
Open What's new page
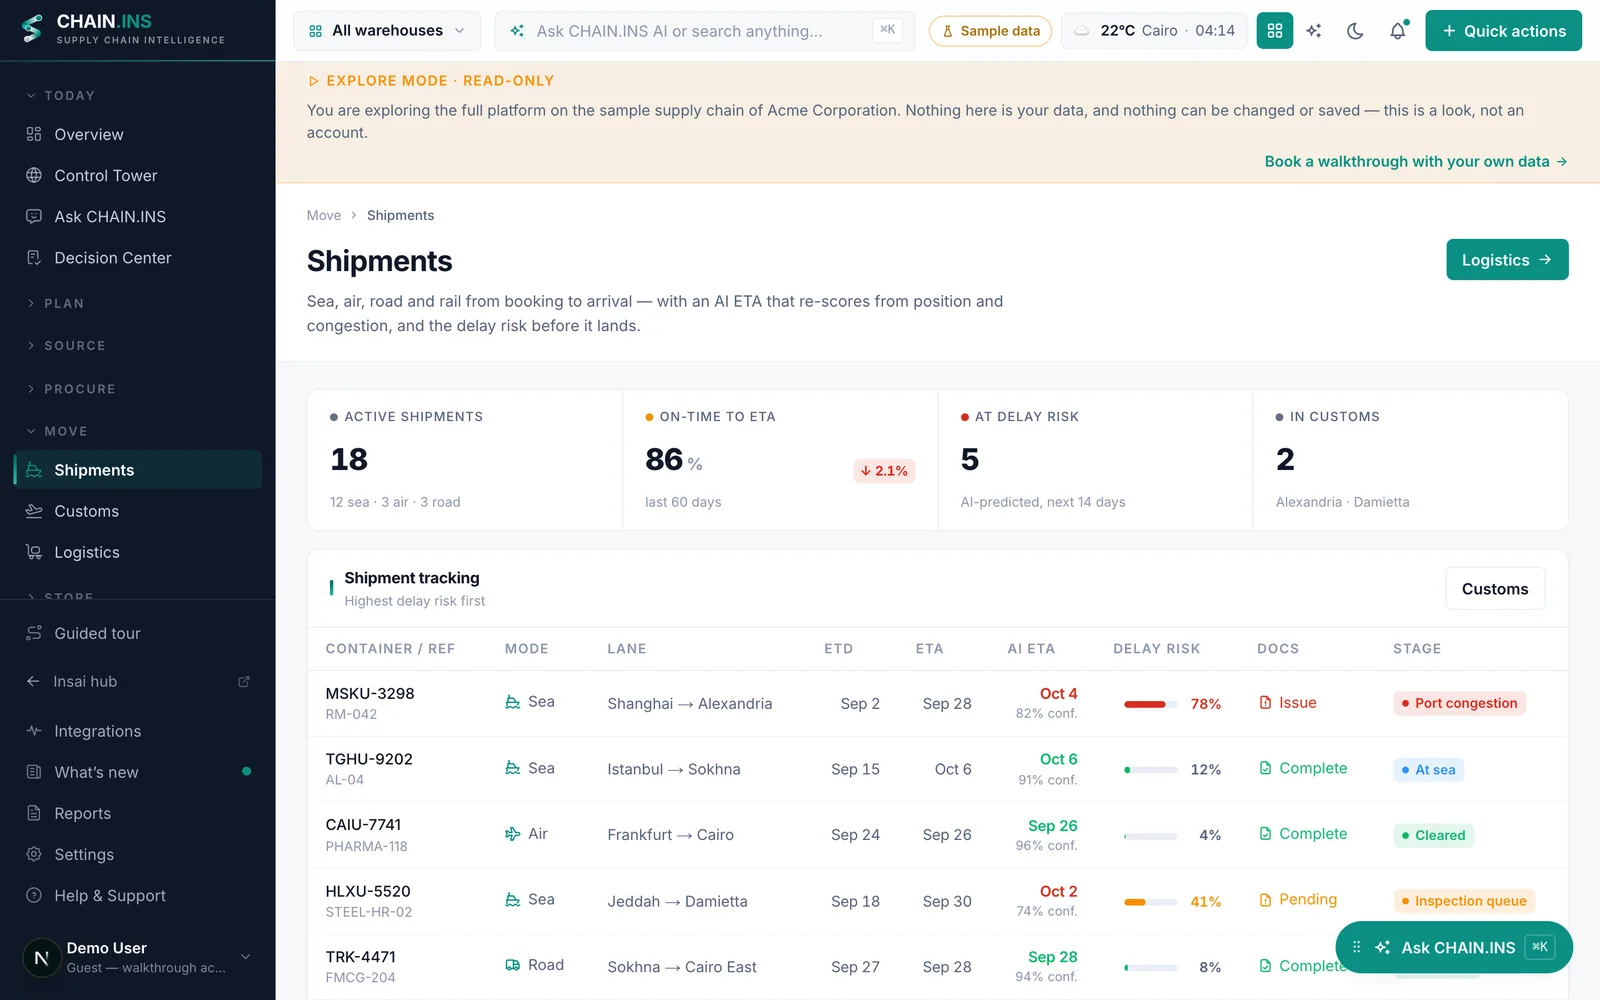(138, 772)
